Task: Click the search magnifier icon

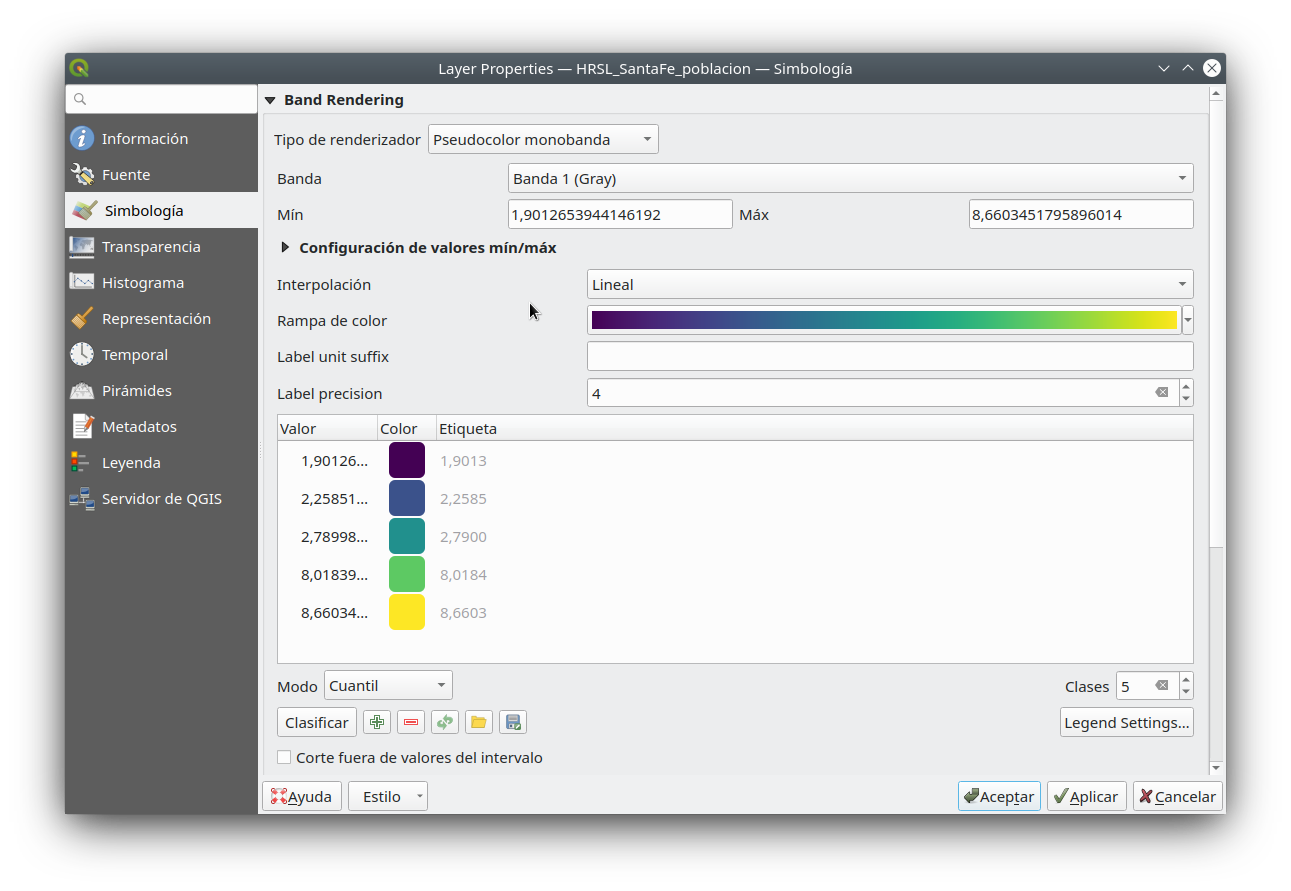Action: pyautogui.click(x=80, y=99)
